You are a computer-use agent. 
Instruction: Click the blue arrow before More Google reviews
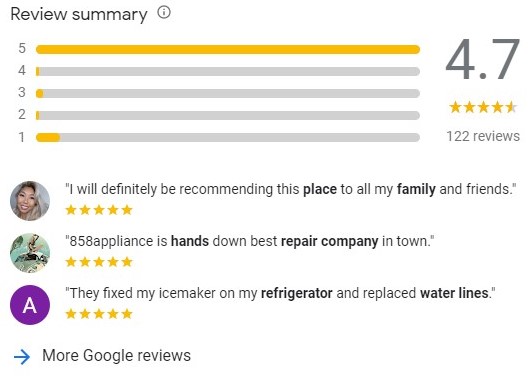(22, 356)
